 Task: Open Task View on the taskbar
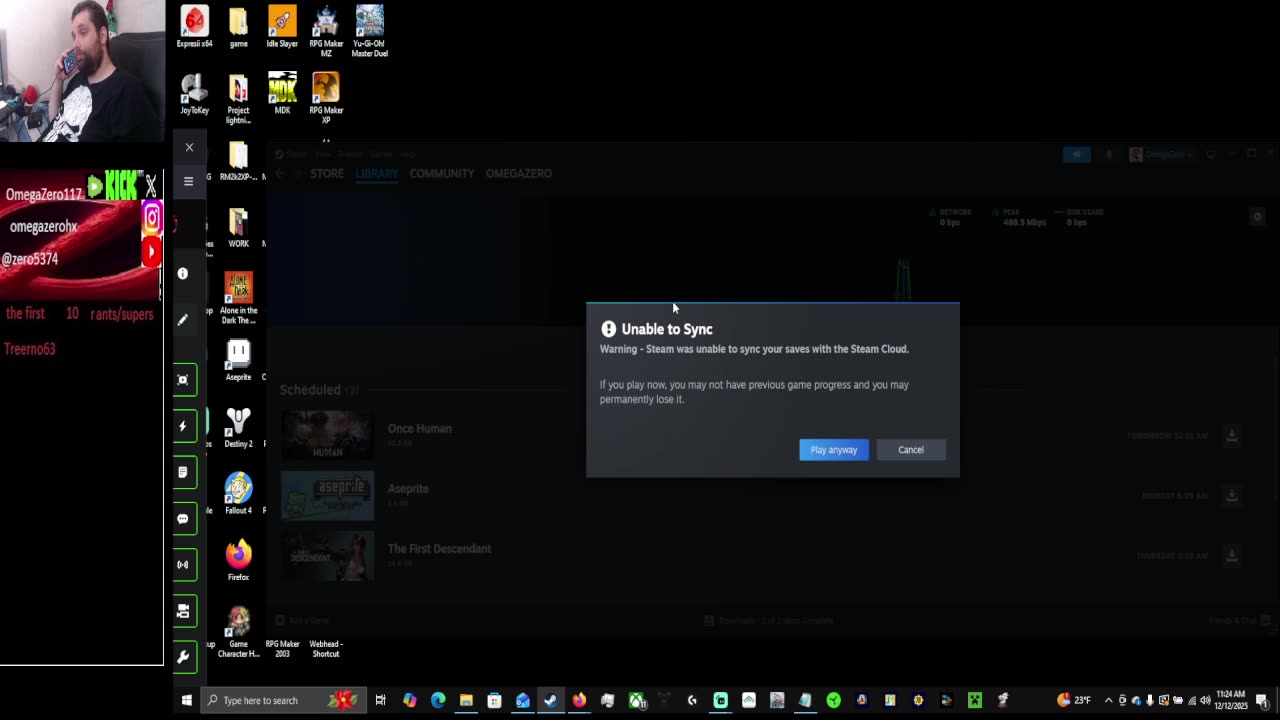pos(380,700)
